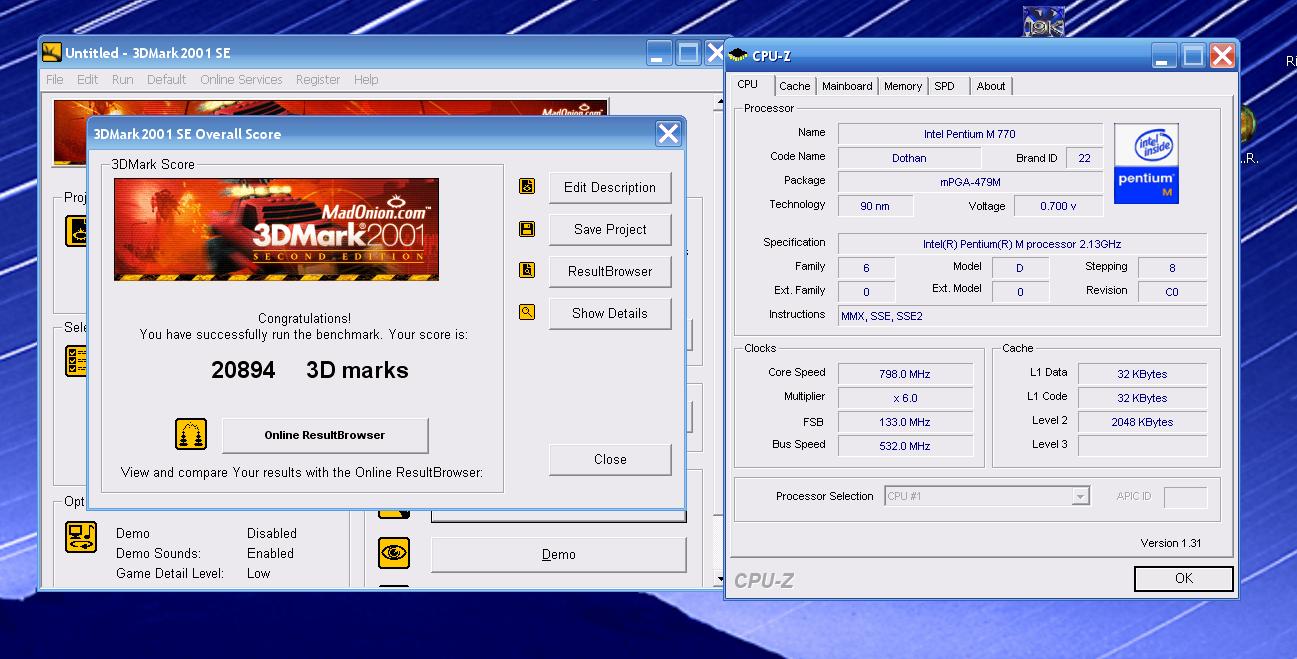Click the MadOnion 3DMark2001 banner image
Screen dimensions: 1297x659
(276, 229)
